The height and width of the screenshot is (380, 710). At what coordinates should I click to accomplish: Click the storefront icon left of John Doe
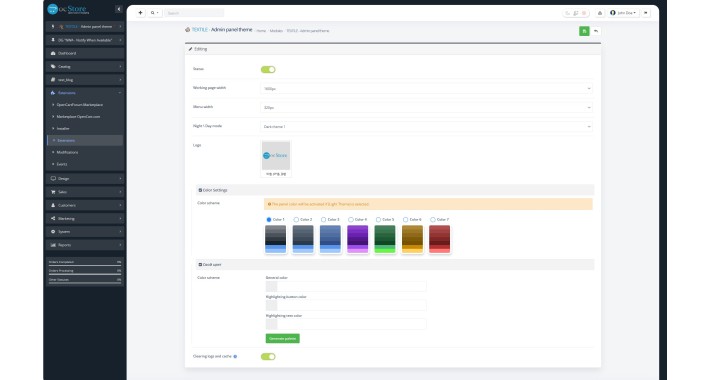(x=600, y=13)
